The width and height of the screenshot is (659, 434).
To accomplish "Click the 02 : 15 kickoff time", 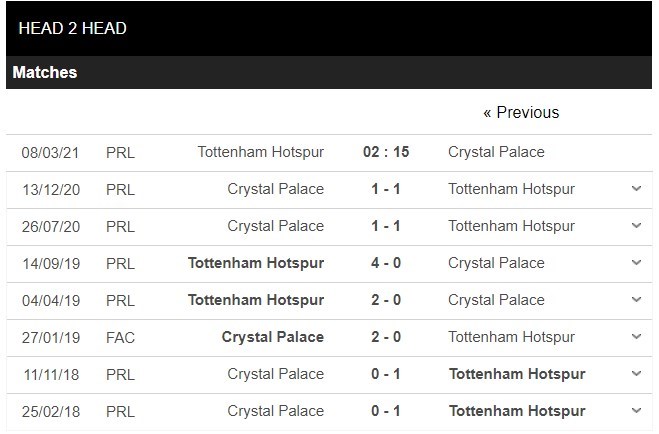I will tap(385, 152).
